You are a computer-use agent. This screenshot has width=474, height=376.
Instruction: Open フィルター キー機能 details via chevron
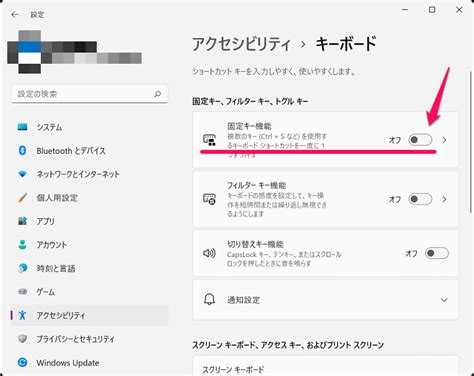tap(444, 199)
